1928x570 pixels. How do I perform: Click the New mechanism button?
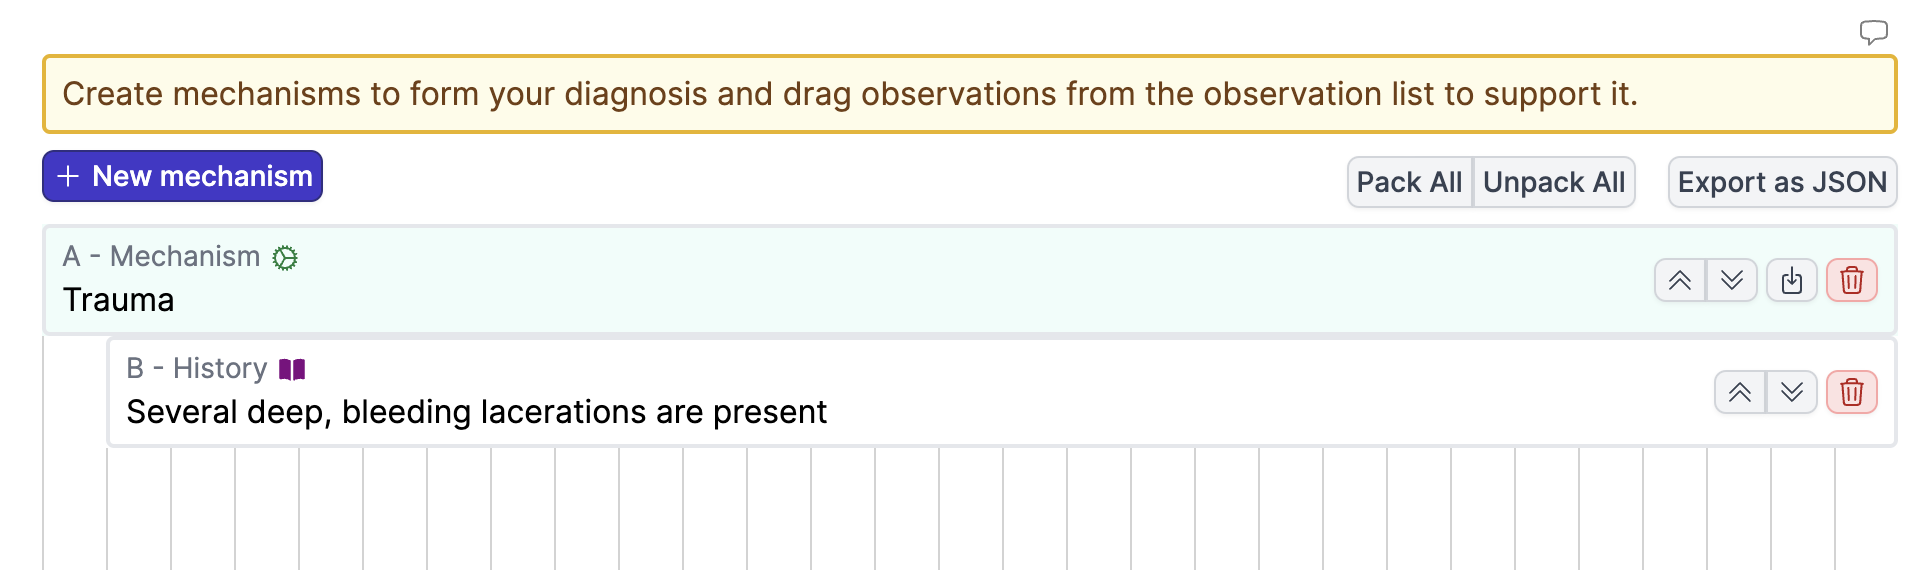(x=182, y=176)
